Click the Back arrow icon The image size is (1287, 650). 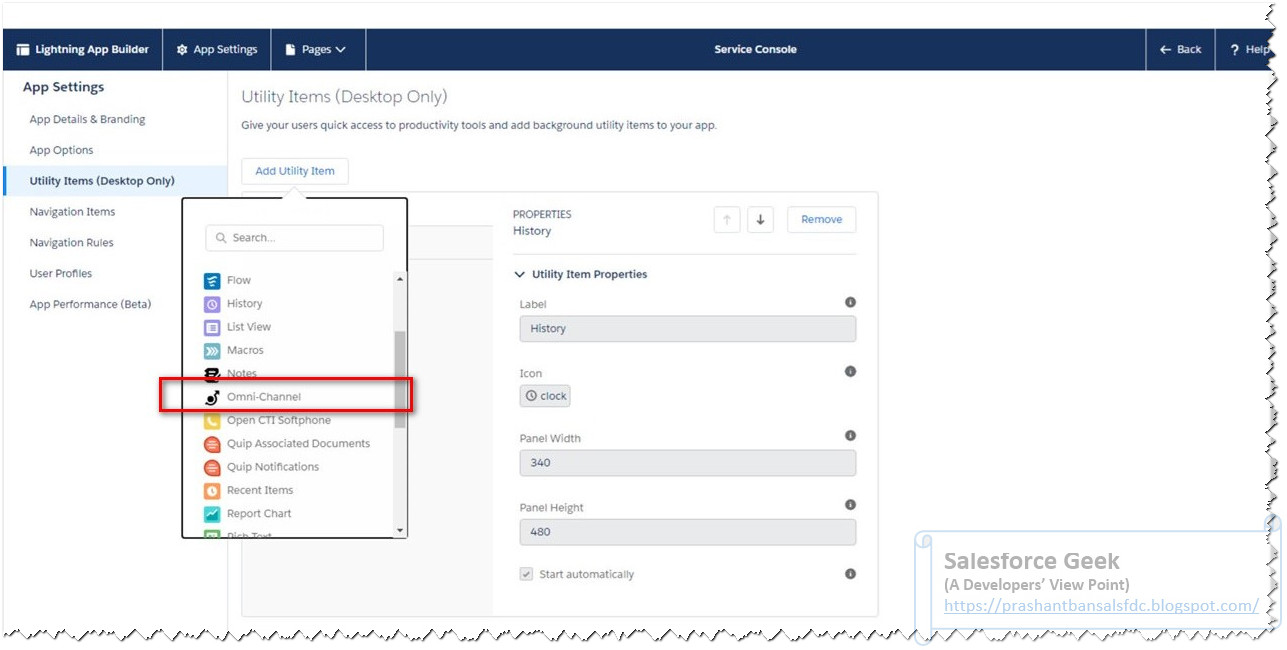coord(1165,50)
